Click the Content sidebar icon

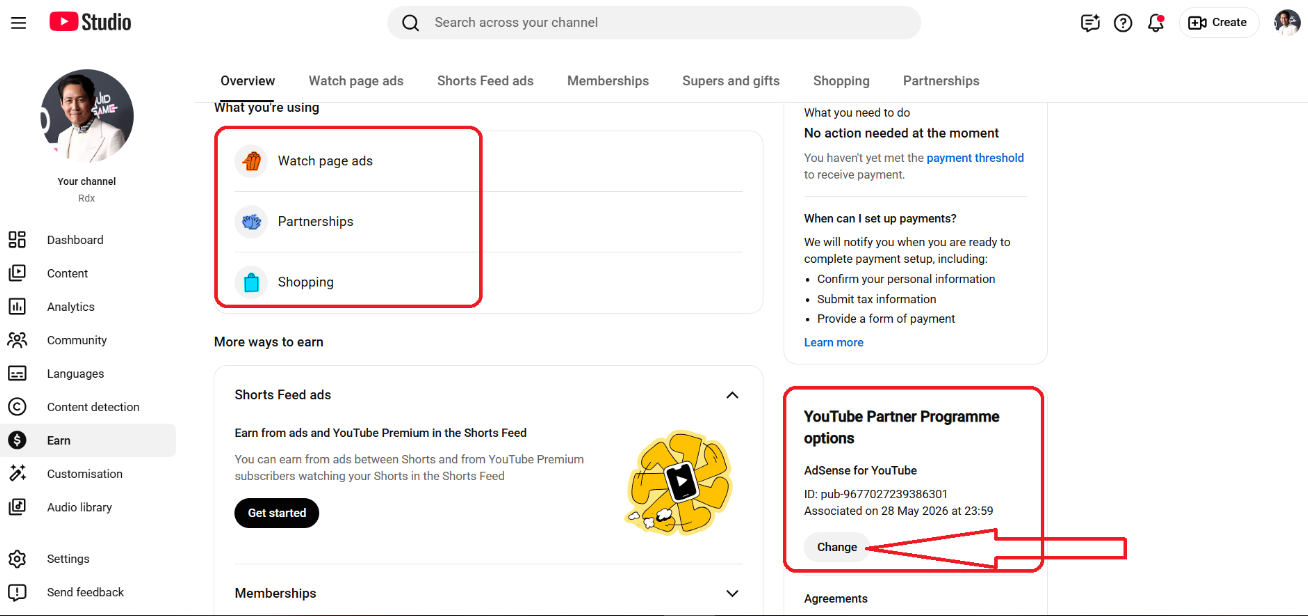click(x=17, y=273)
